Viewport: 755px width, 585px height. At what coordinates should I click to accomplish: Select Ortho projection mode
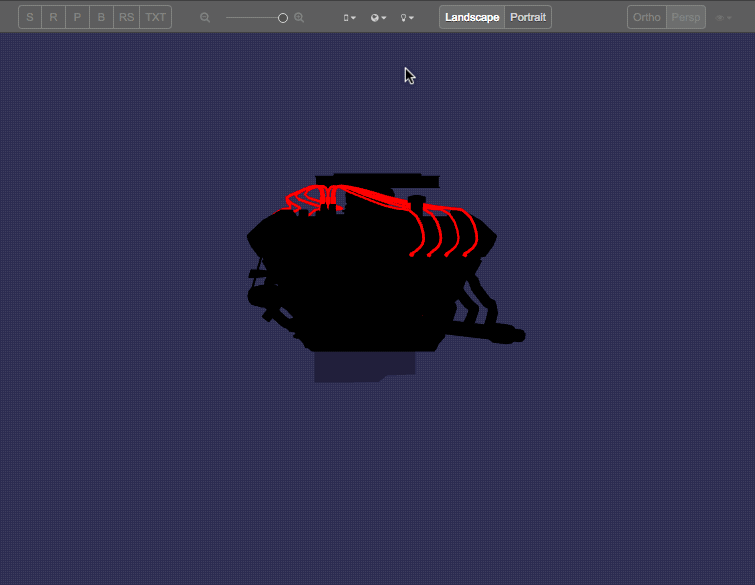647,17
